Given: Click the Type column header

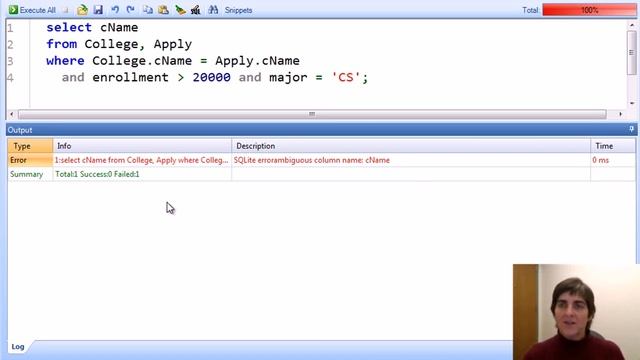Looking at the screenshot, I should 30,146.
